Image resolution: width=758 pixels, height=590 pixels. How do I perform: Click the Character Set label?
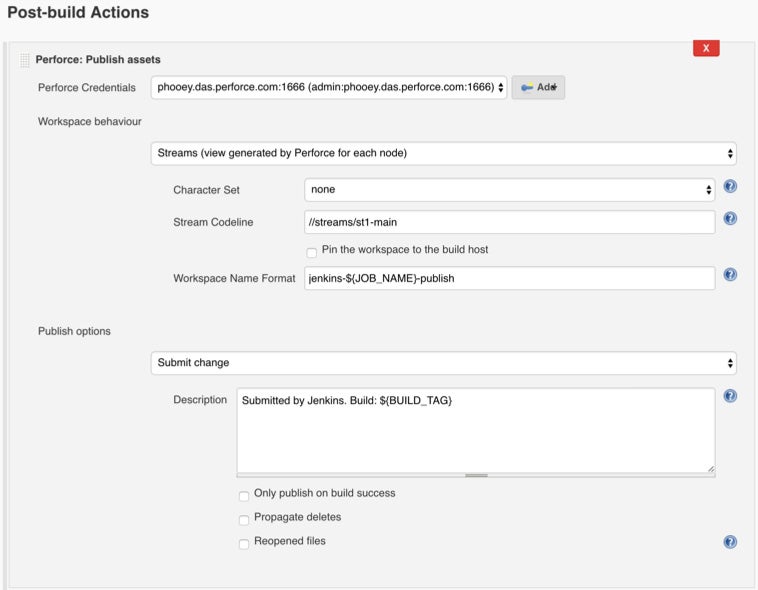[x=206, y=190]
